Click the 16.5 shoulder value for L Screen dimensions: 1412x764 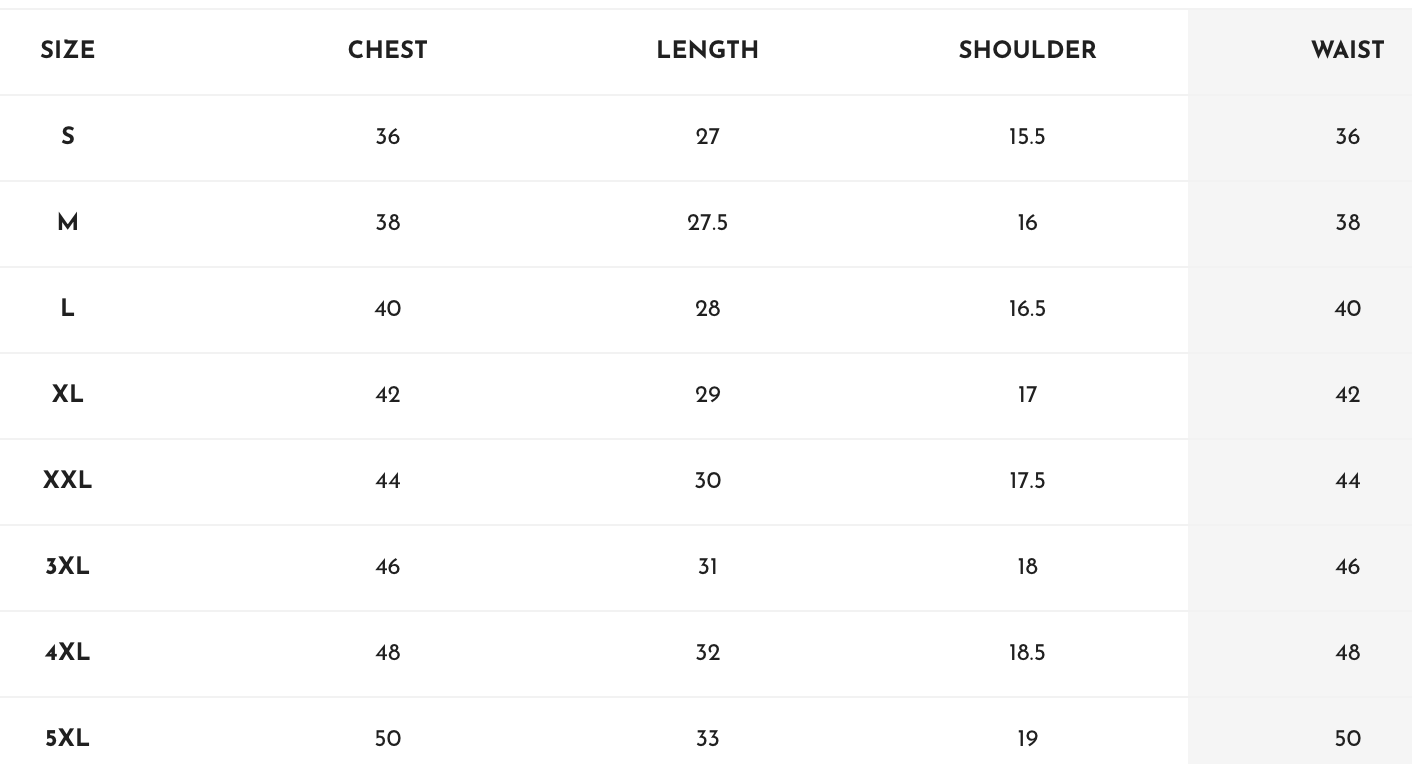(1028, 308)
